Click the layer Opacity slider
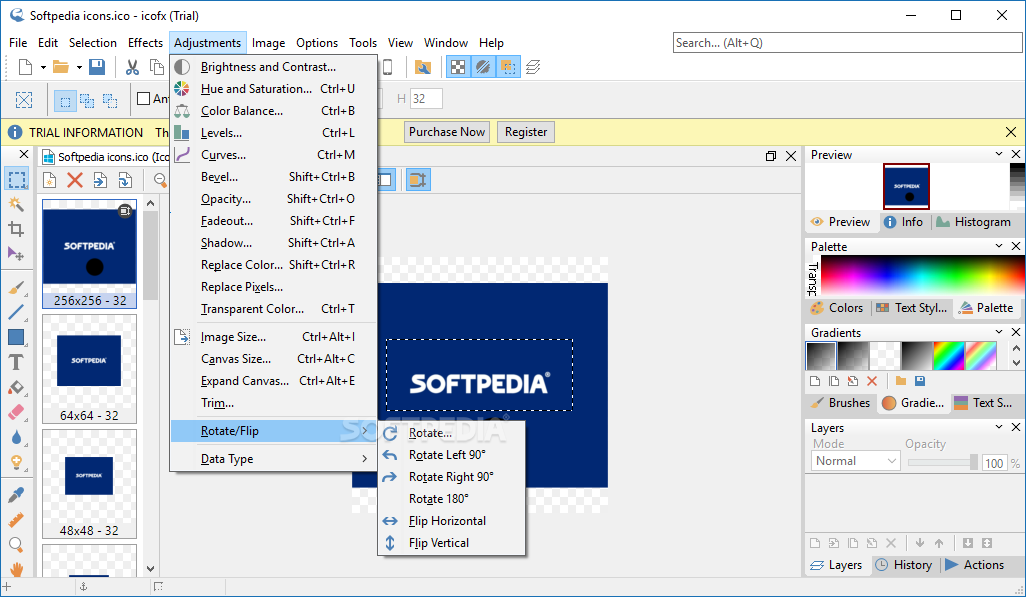Viewport: 1026px width, 597px height. [x=942, y=462]
